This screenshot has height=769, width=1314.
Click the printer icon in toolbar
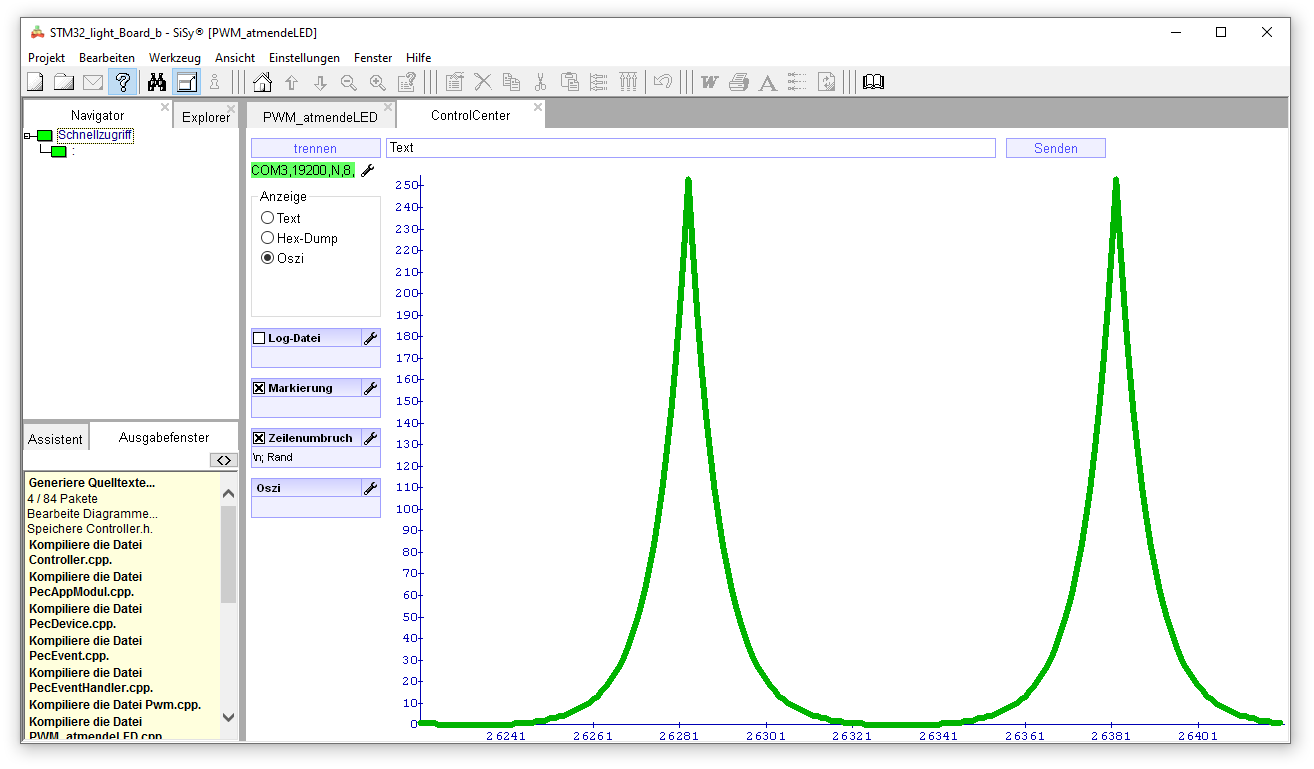[738, 82]
